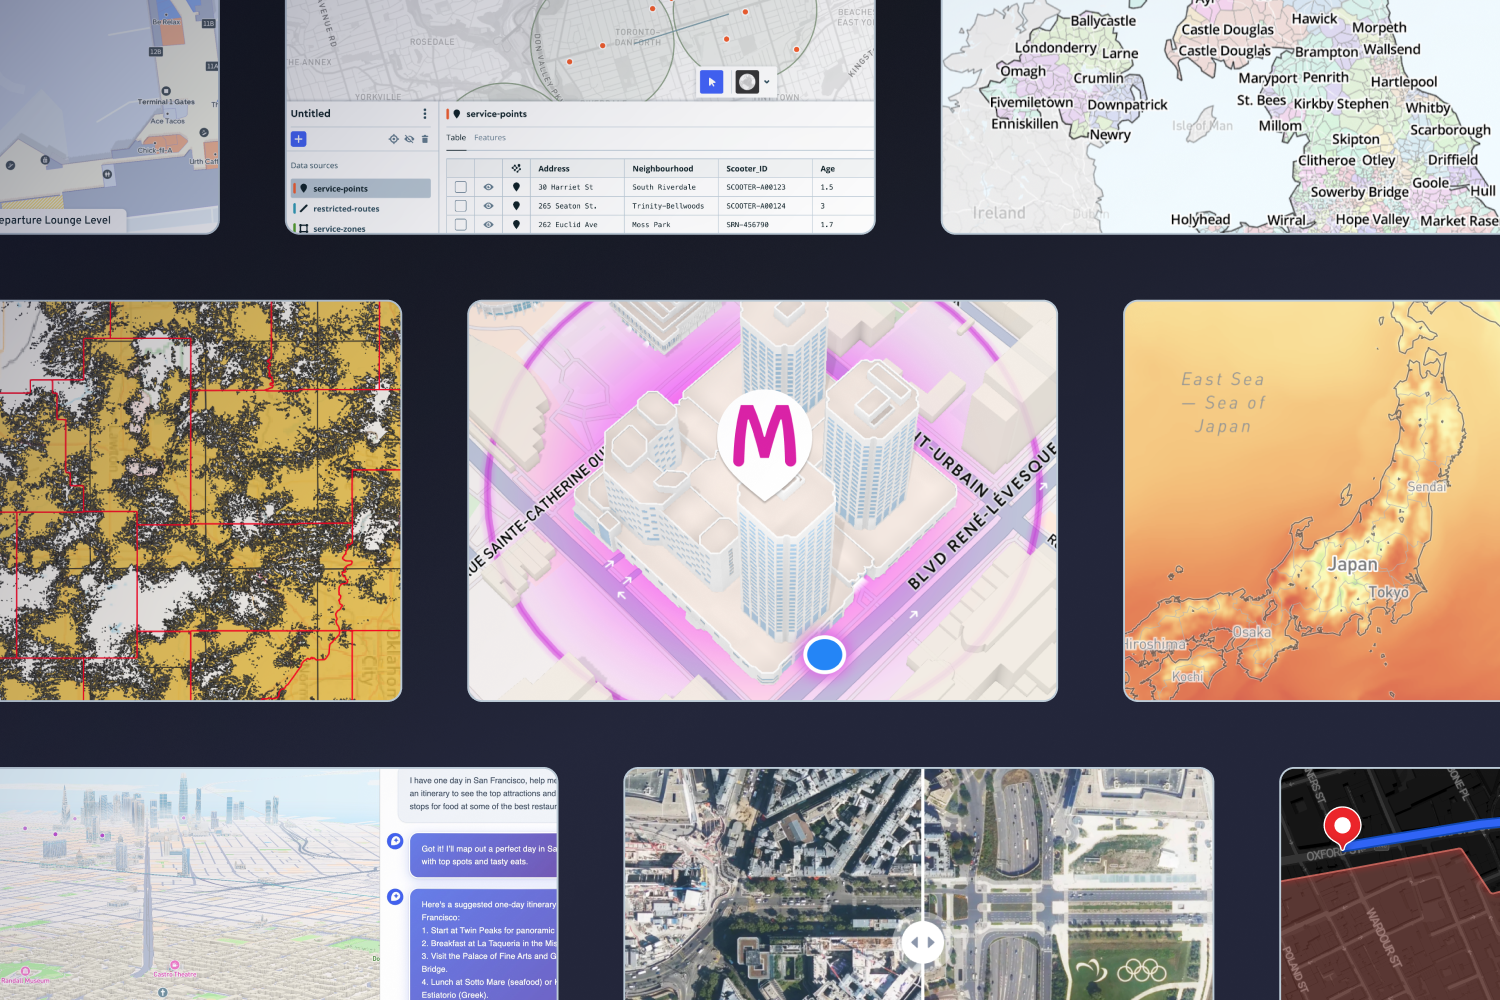Image resolution: width=1500 pixels, height=1000 pixels.
Task: Toggle visibility eye for 30 Harriet St row
Action: tap(488, 187)
